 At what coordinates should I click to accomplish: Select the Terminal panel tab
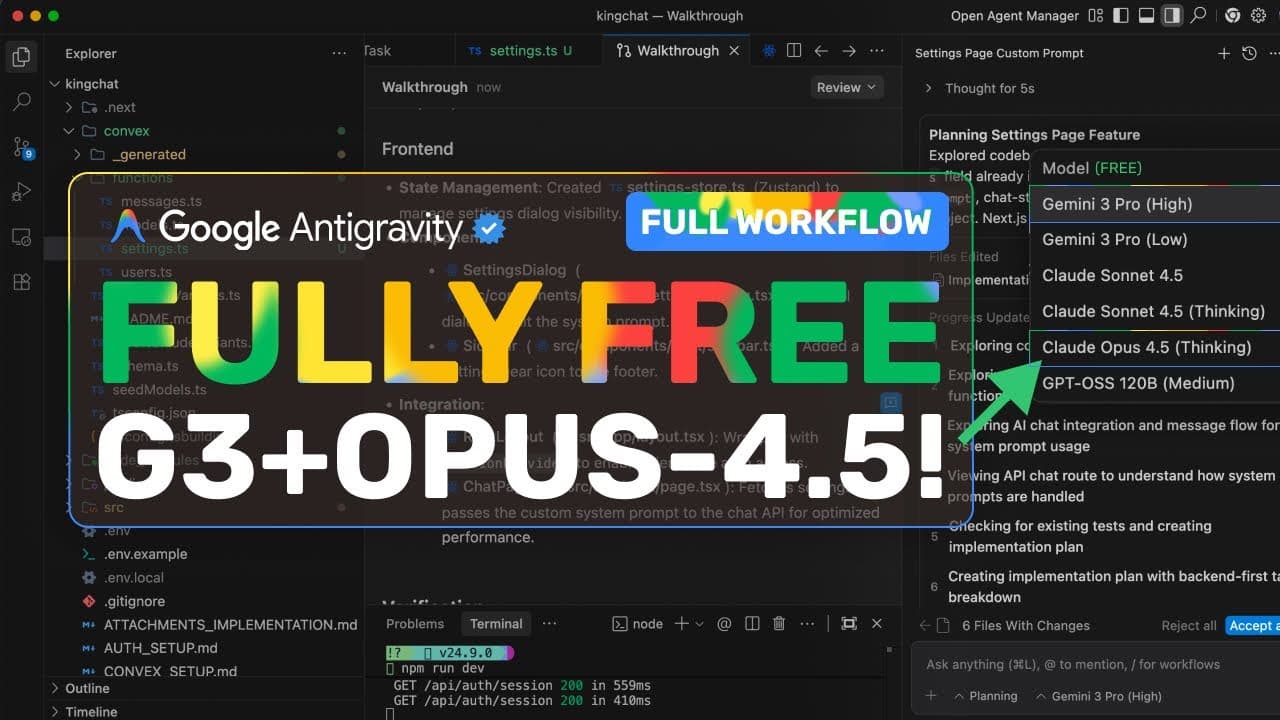[x=496, y=624]
